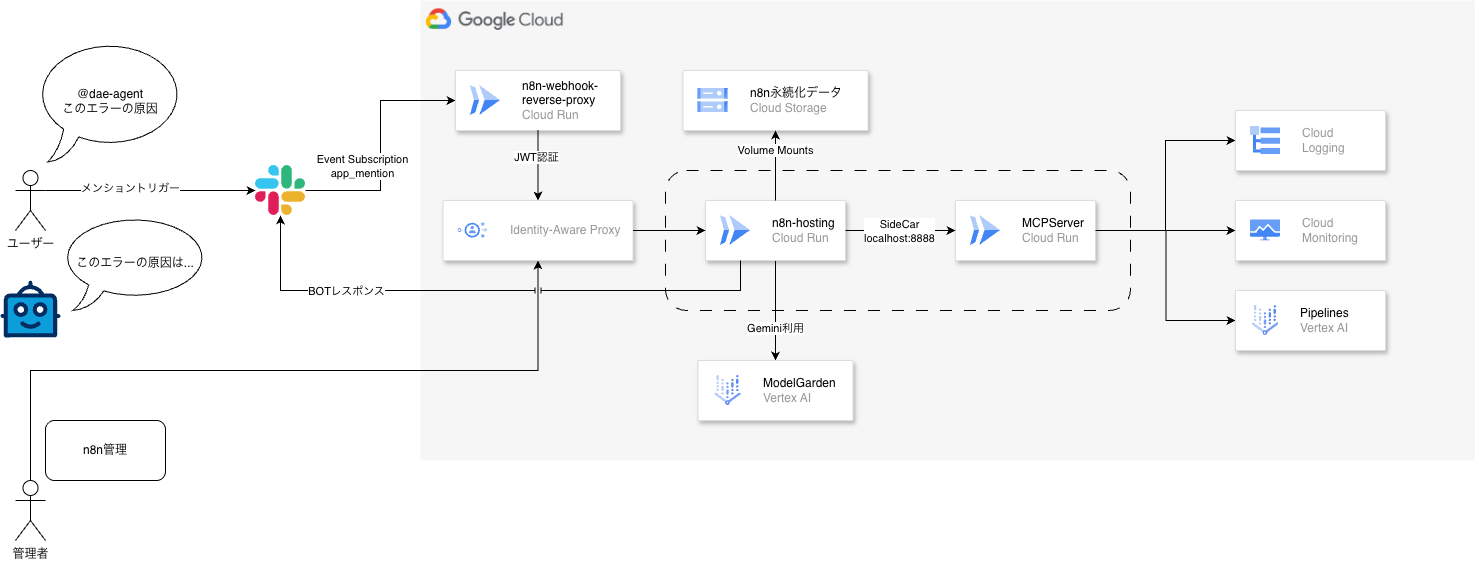
Task: Click the Identity-Aware Proxy icon
Action: 473,230
